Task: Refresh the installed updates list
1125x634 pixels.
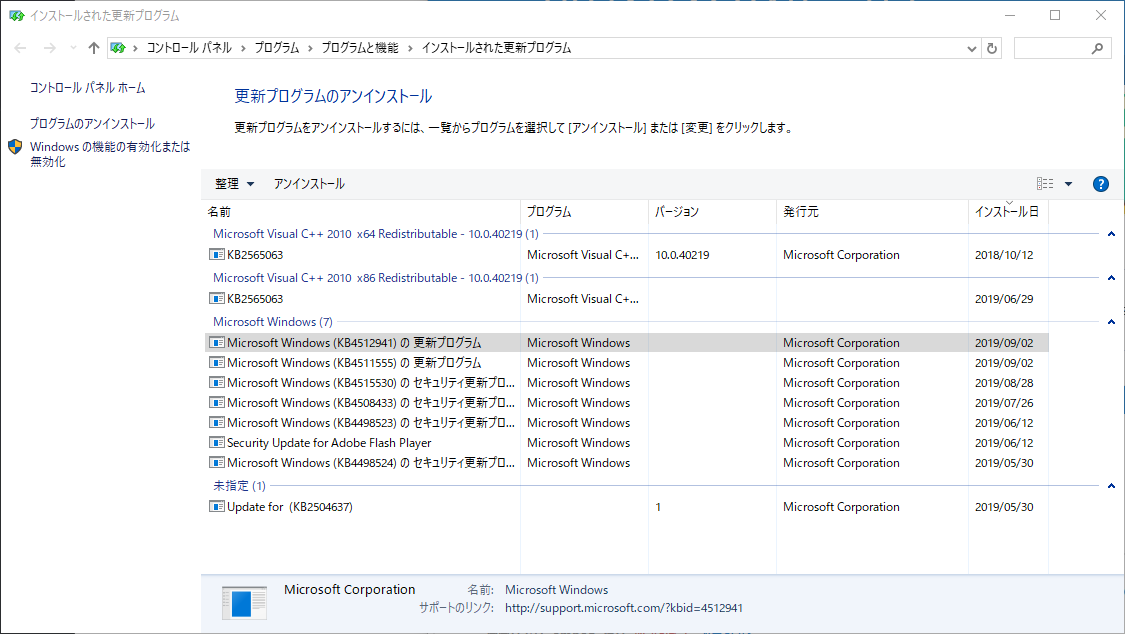Action: coord(992,48)
